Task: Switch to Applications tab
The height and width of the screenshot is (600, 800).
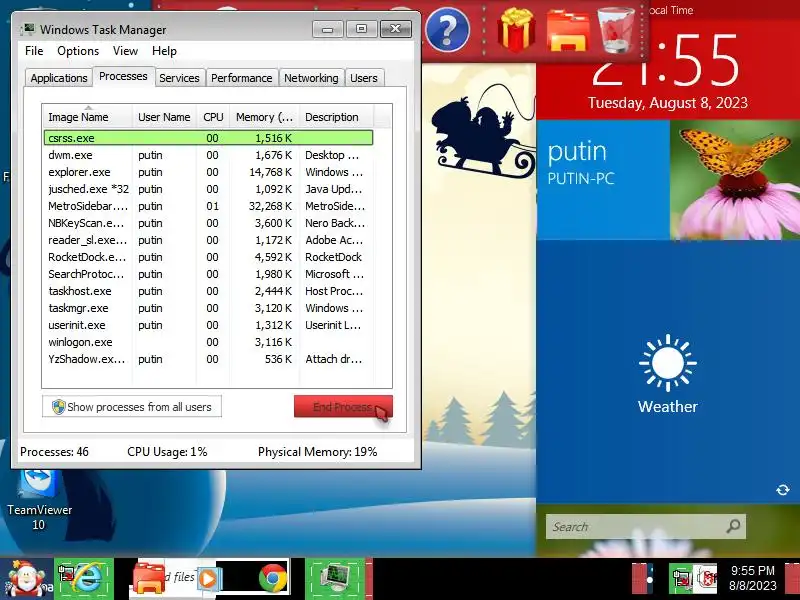Action: (59, 78)
